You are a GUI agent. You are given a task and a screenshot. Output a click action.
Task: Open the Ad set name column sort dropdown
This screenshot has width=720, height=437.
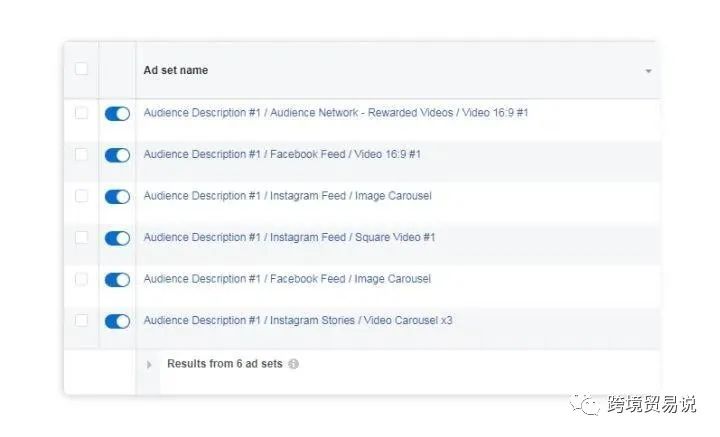(x=648, y=71)
